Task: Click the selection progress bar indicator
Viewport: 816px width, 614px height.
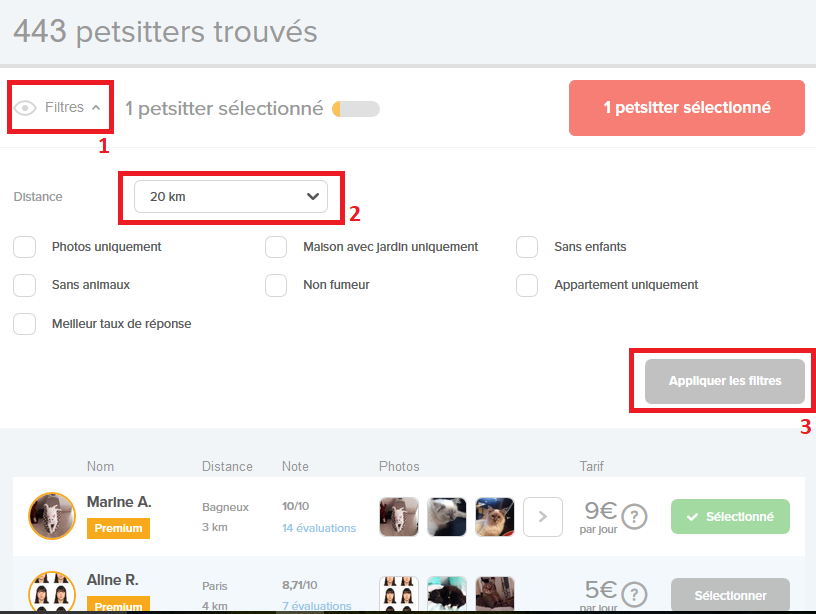Action: [x=356, y=109]
